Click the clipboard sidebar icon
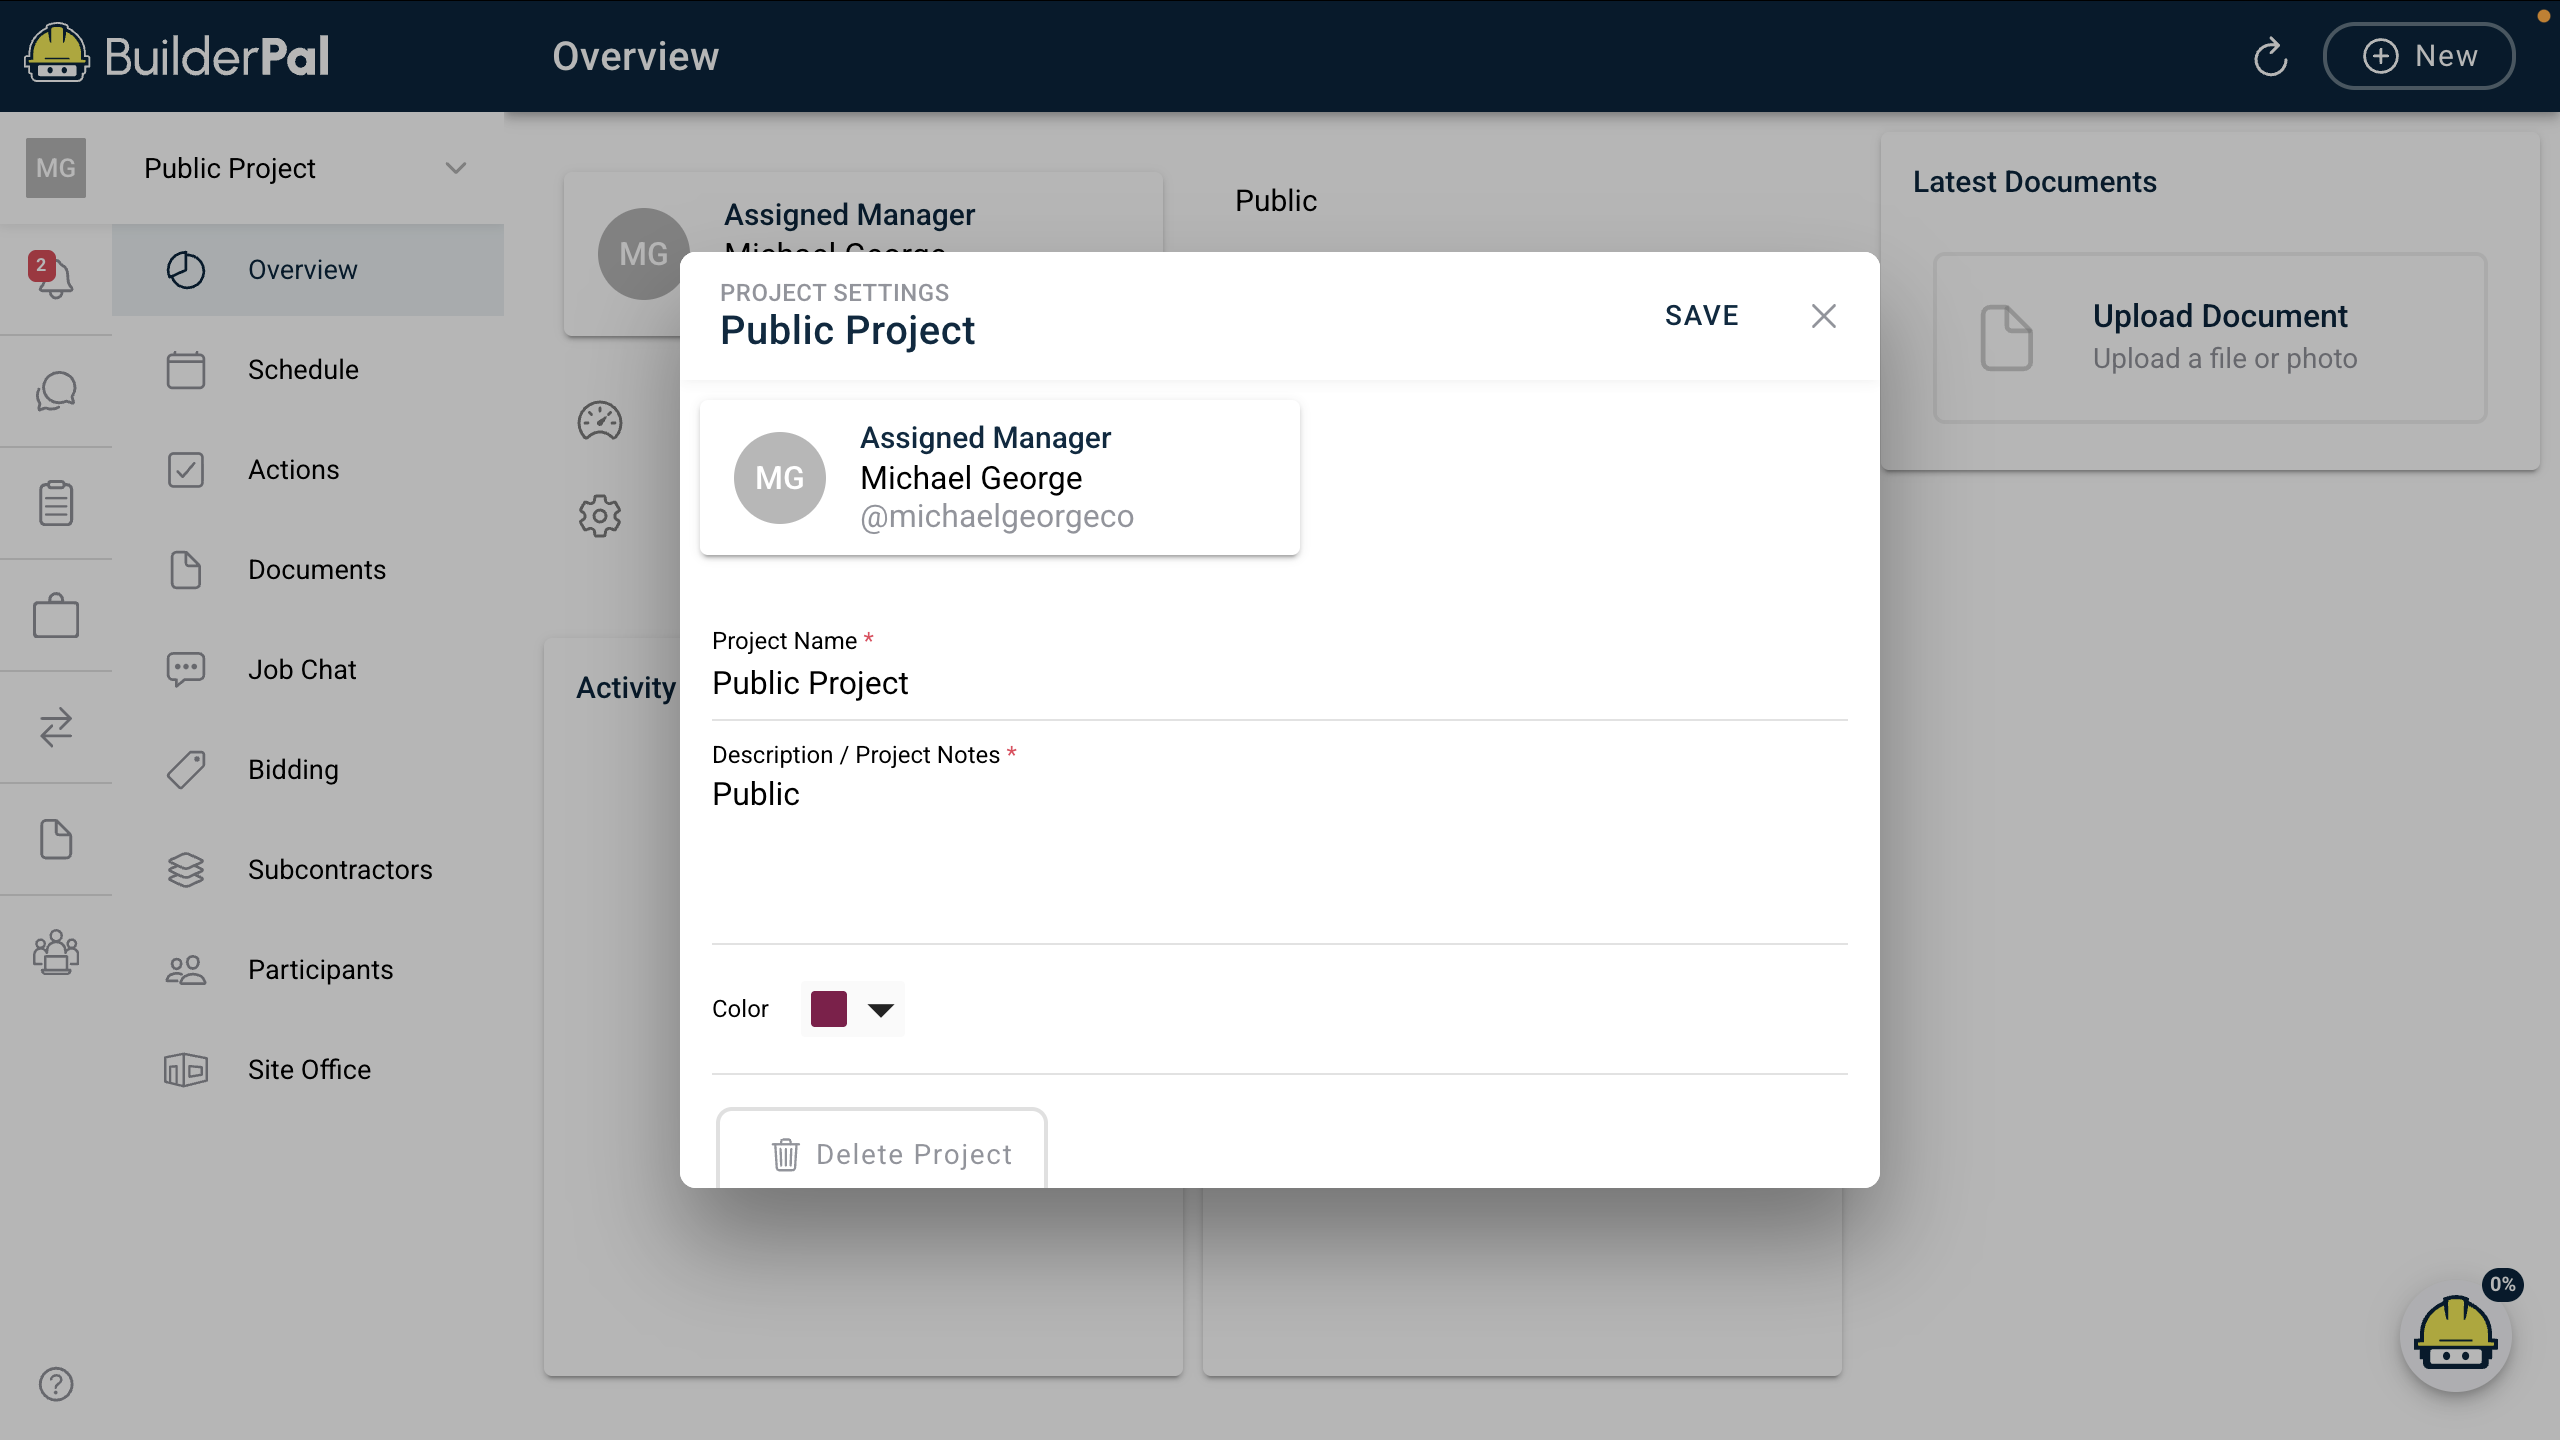 tap(55, 503)
